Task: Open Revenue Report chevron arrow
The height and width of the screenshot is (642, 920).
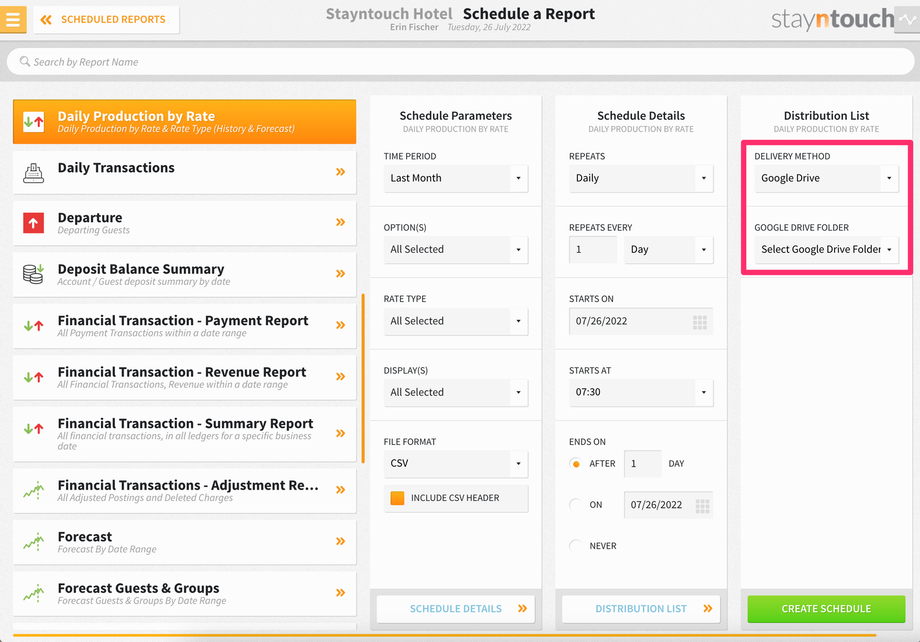Action: [340, 377]
